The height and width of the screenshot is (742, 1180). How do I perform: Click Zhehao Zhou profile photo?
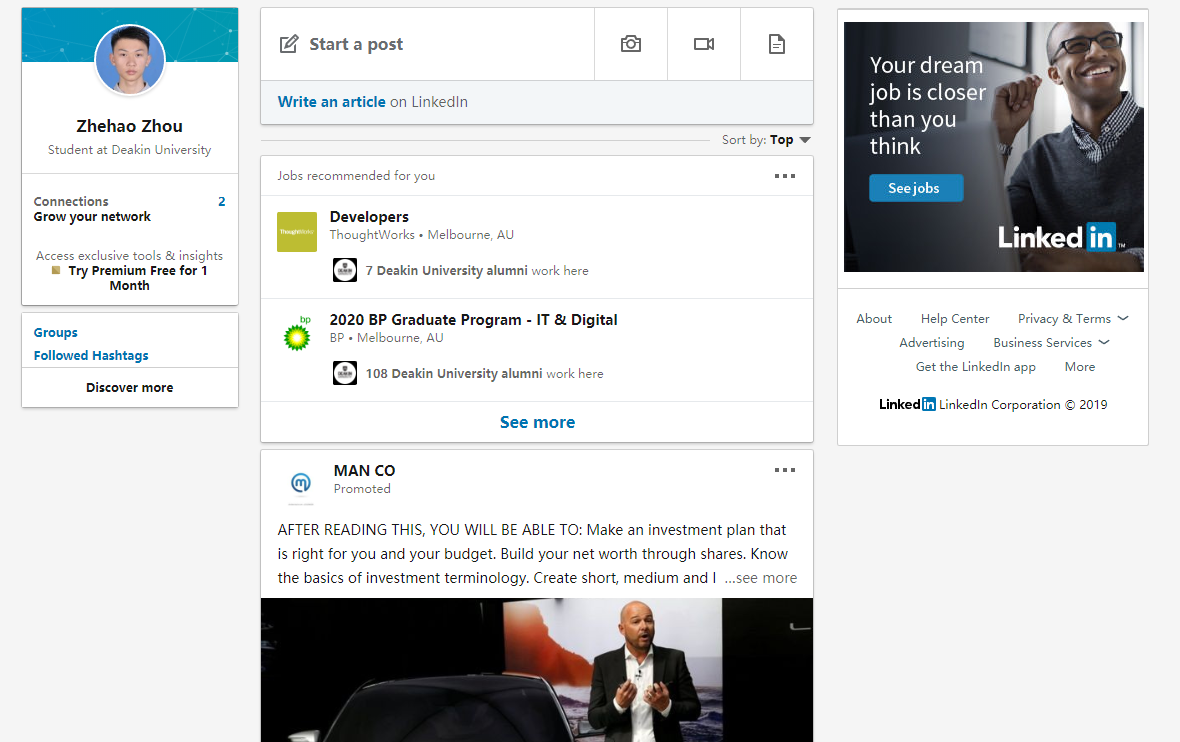click(130, 61)
